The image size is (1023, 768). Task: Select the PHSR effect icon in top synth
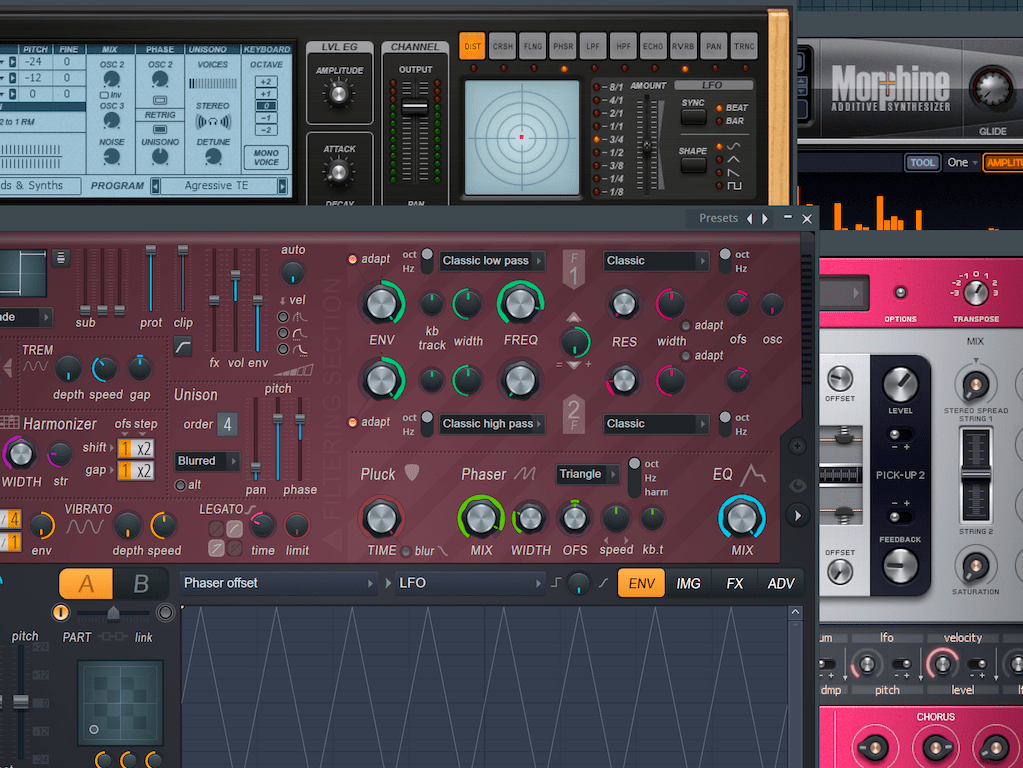click(x=562, y=46)
